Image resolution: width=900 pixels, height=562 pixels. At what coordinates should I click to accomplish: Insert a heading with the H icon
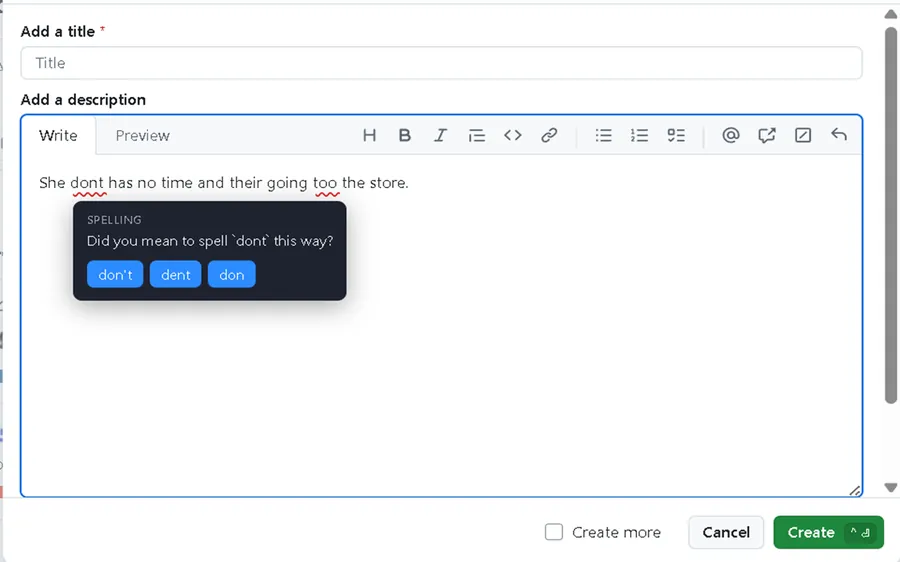(x=369, y=135)
